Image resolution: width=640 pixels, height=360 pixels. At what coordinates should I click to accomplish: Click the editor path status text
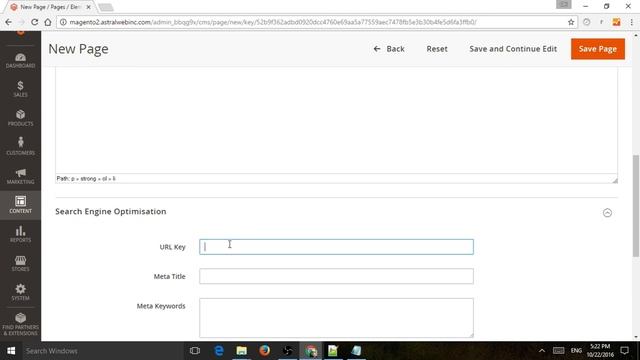(x=86, y=179)
